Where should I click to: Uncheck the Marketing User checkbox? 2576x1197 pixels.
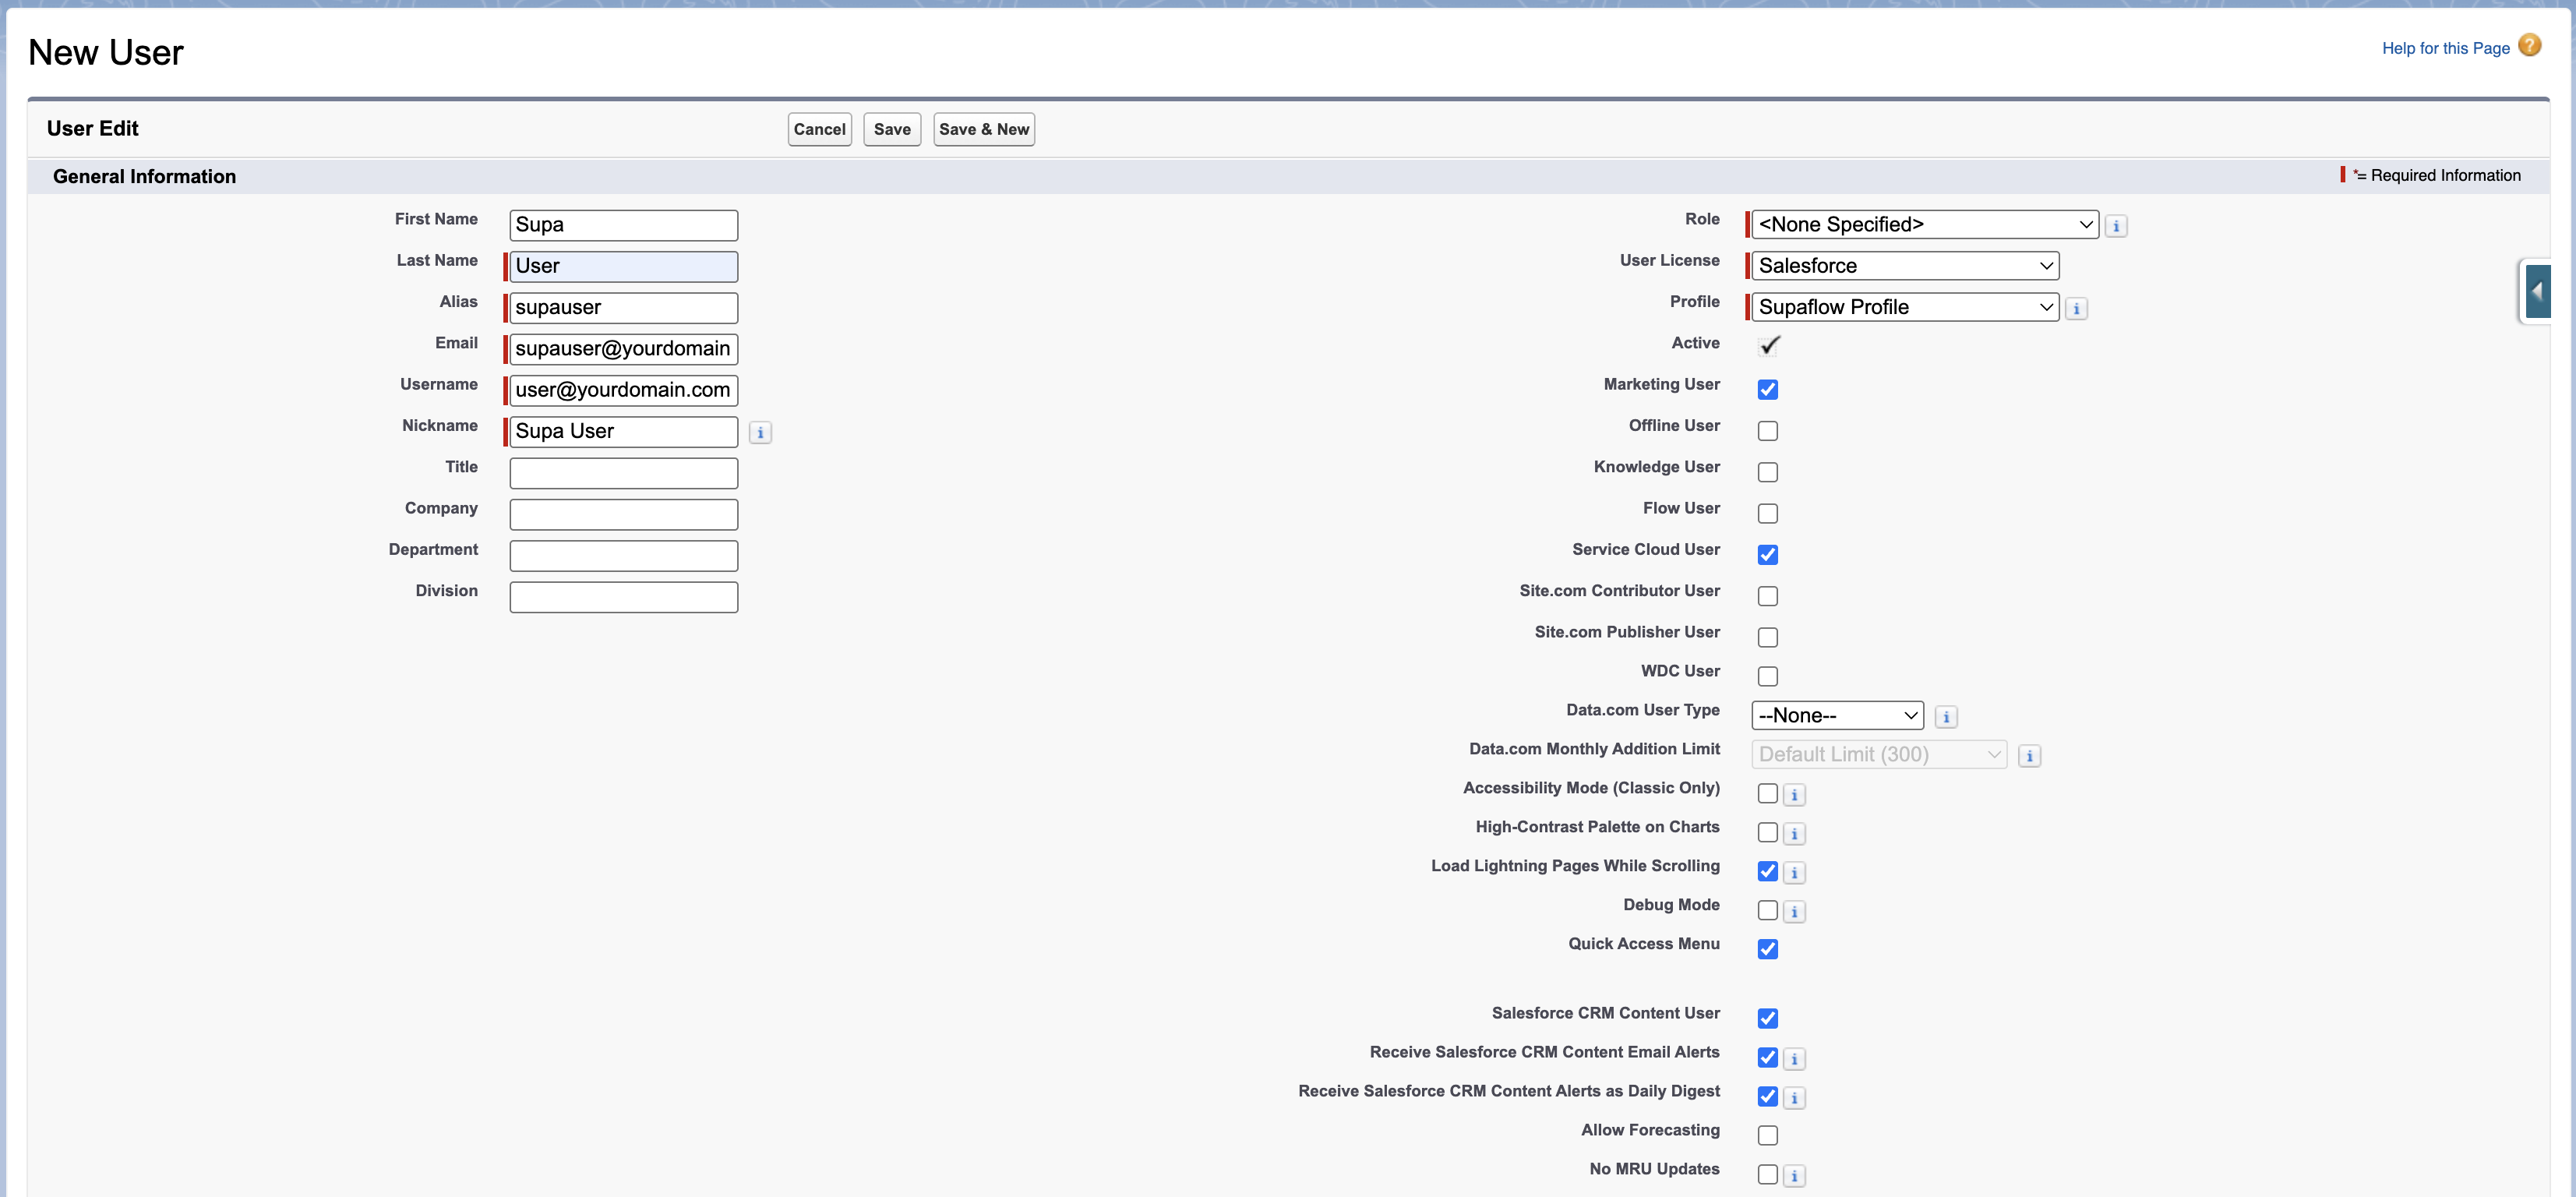pos(1768,389)
